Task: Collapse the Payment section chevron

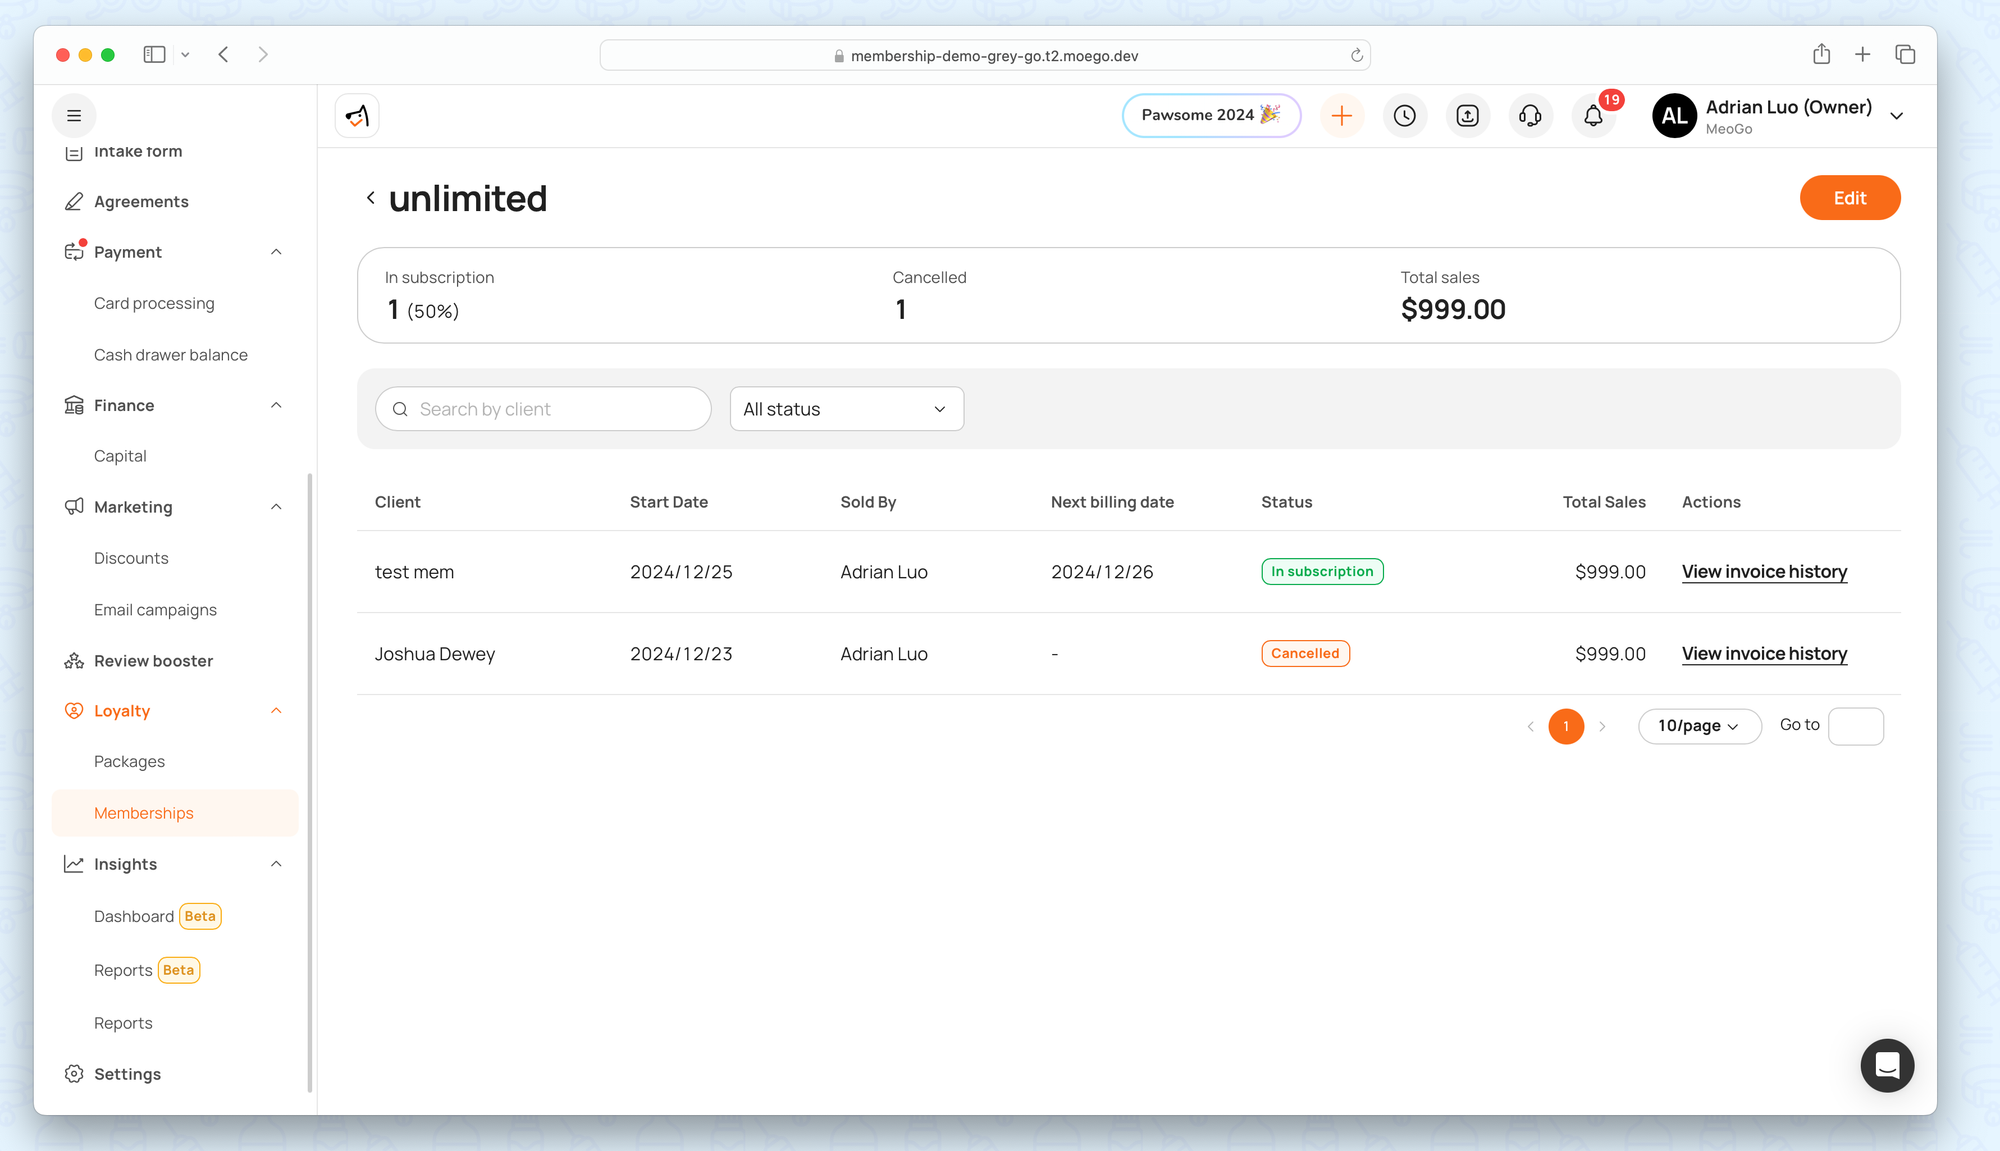Action: (276, 252)
